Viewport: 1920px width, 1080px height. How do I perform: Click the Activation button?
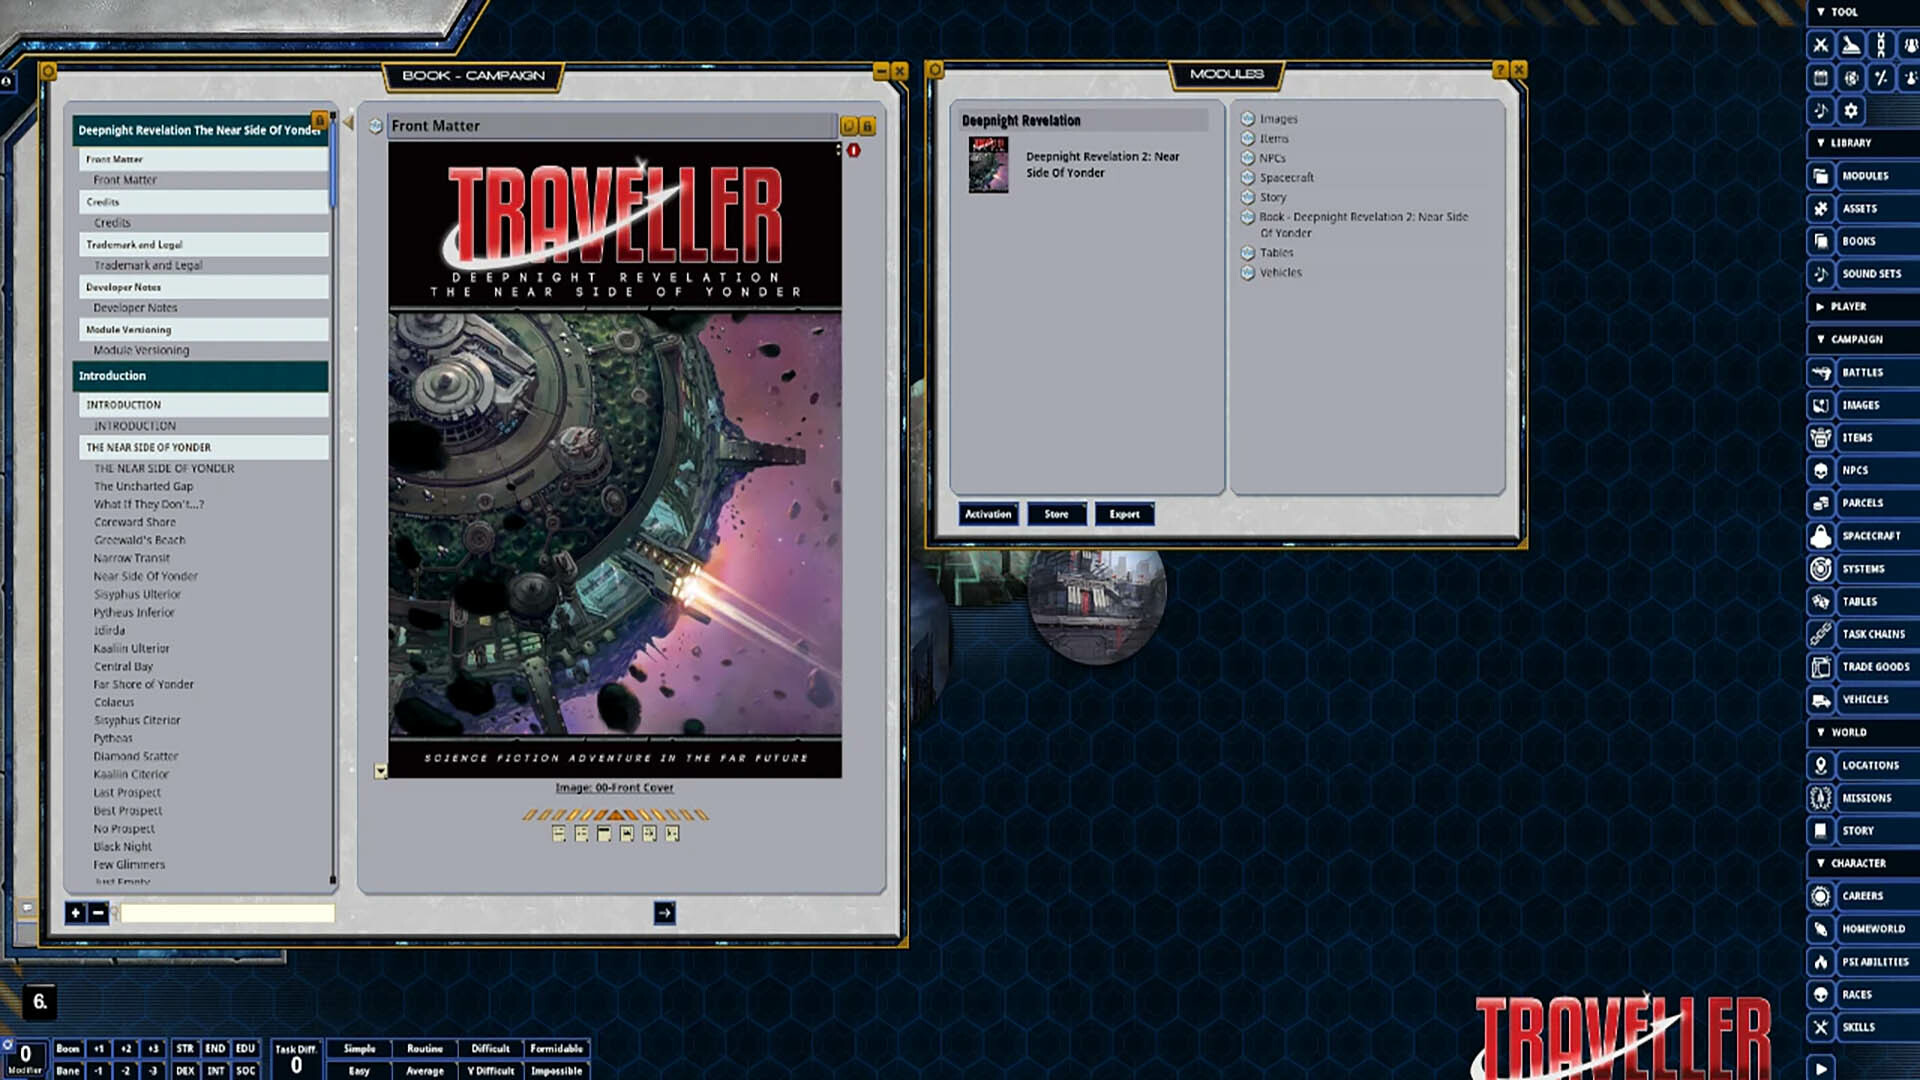pos(988,513)
